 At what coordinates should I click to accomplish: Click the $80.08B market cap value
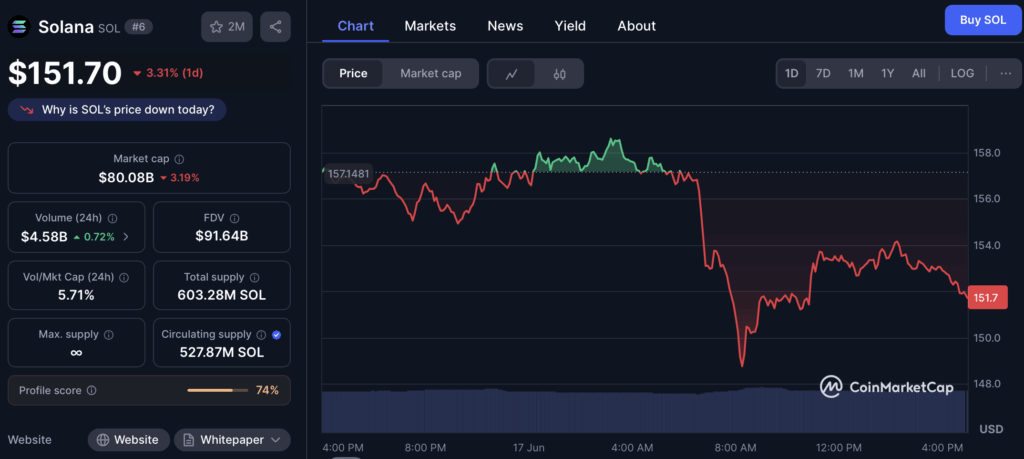[x=126, y=178]
